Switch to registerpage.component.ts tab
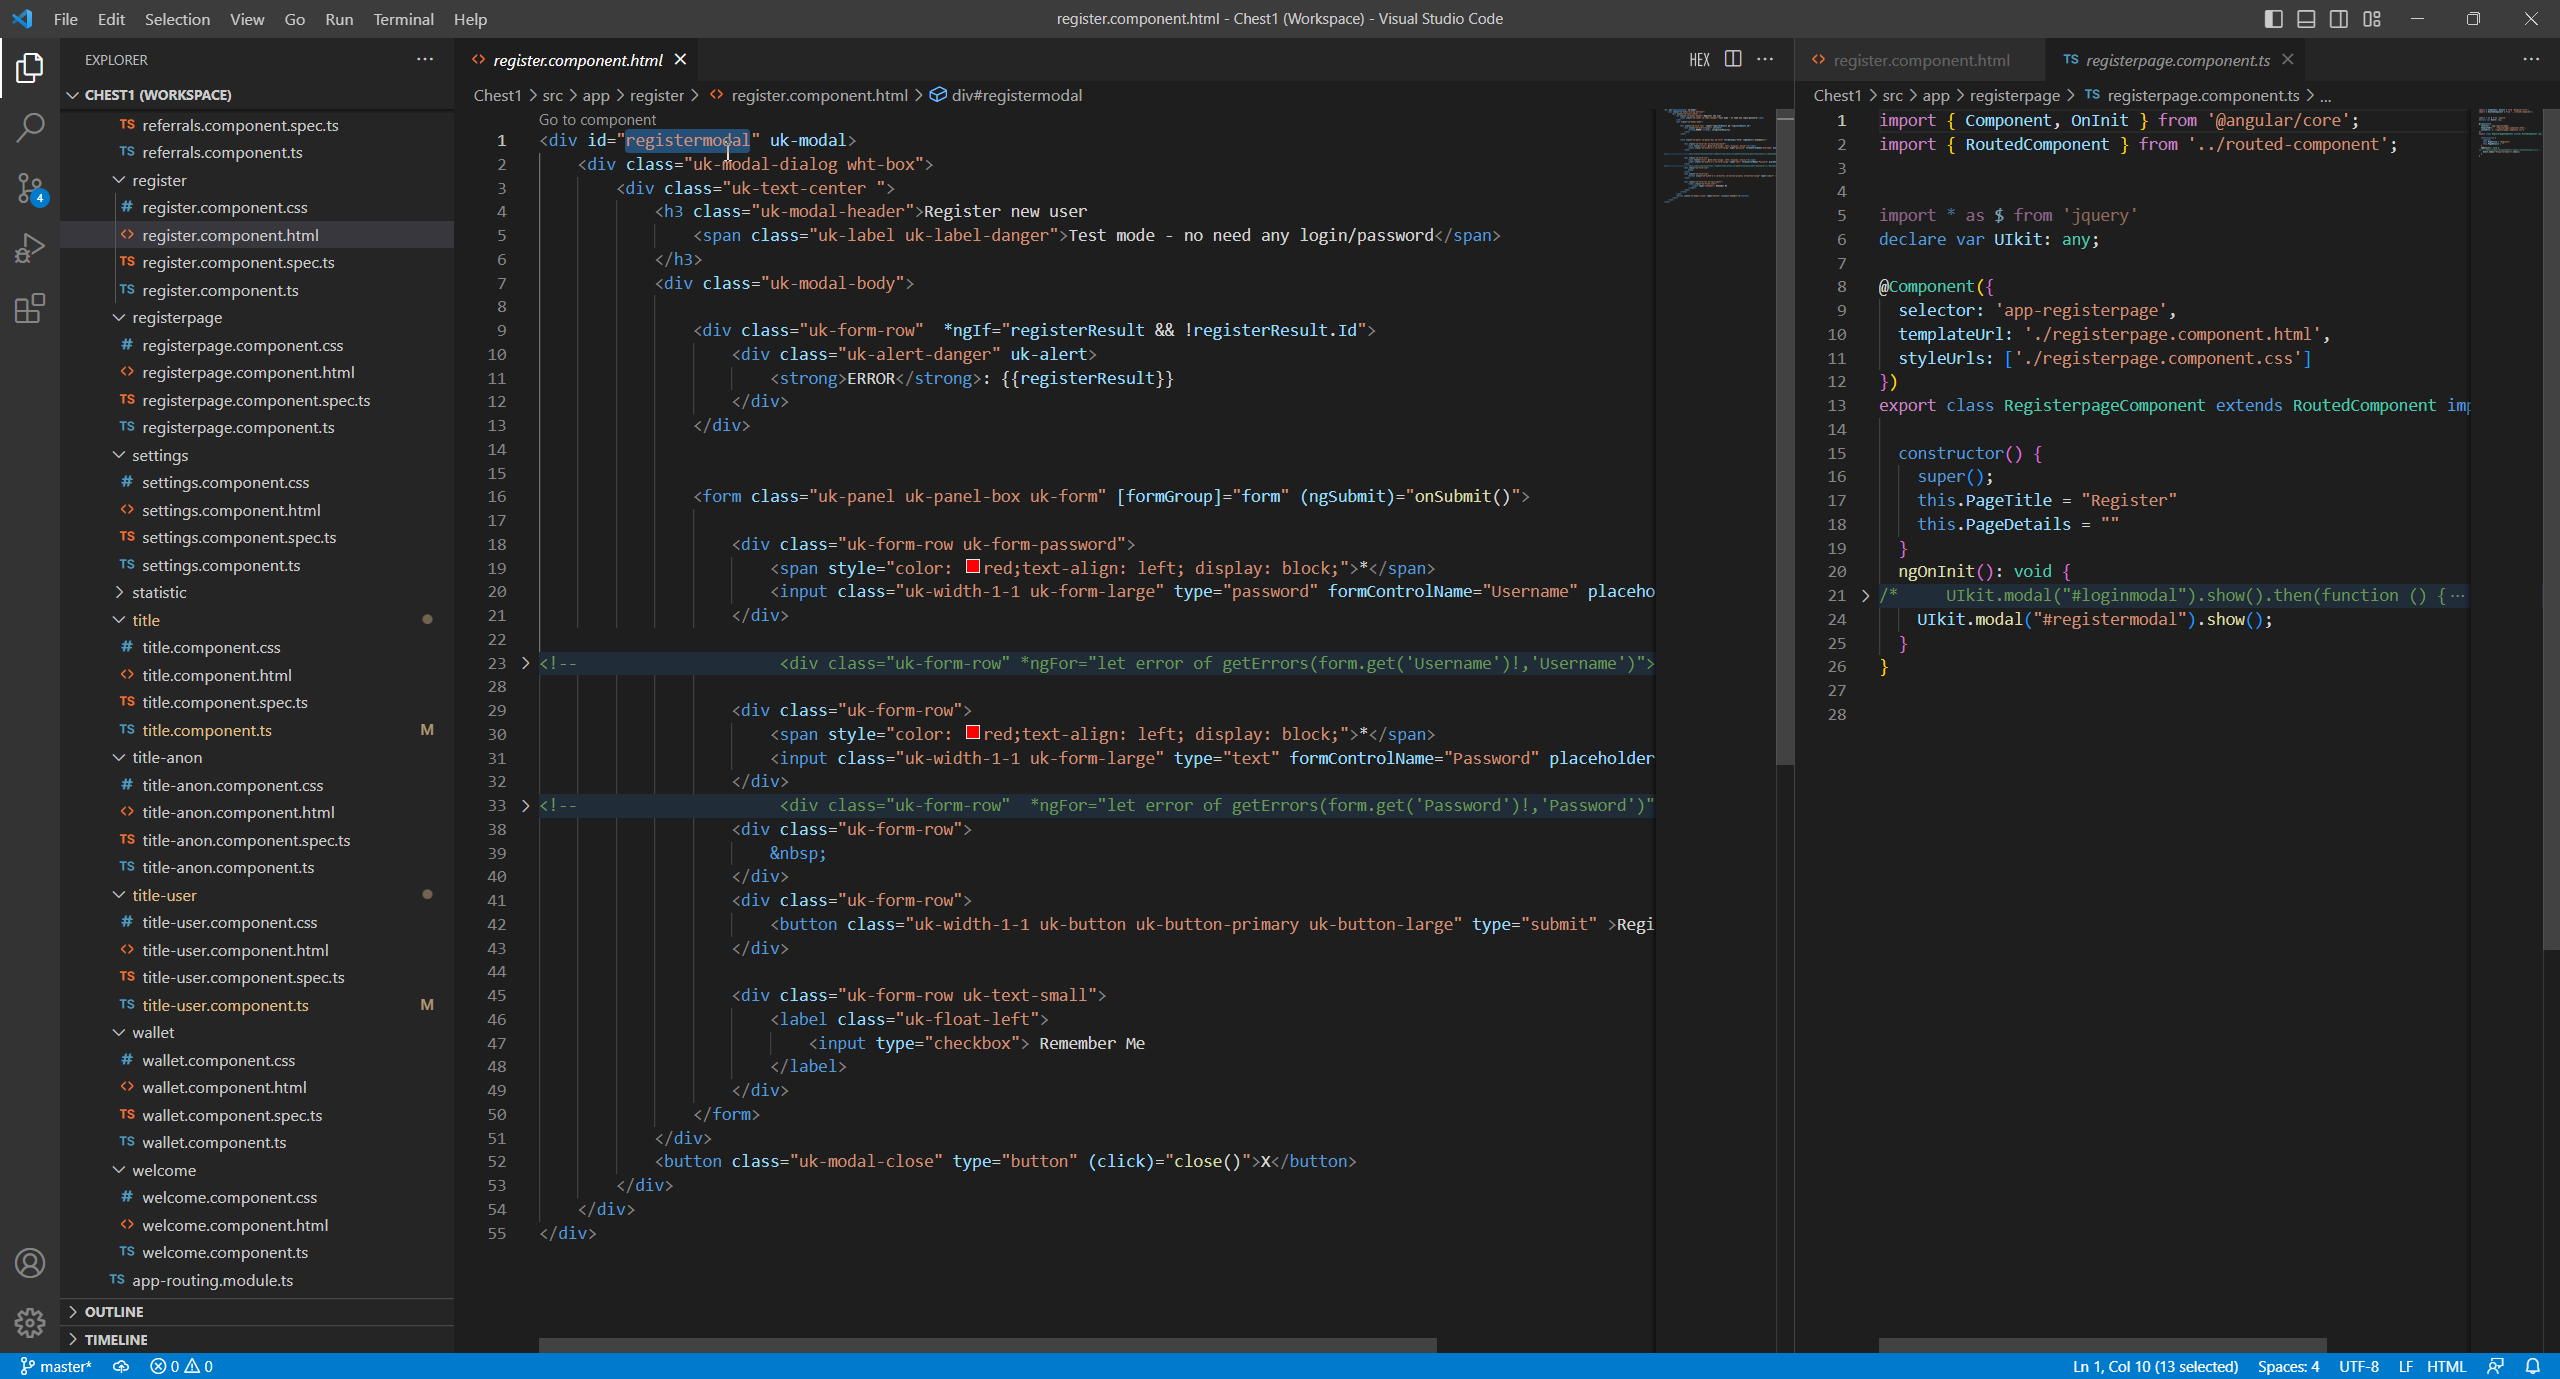The image size is (2560, 1379). [x=2177, y=60]
